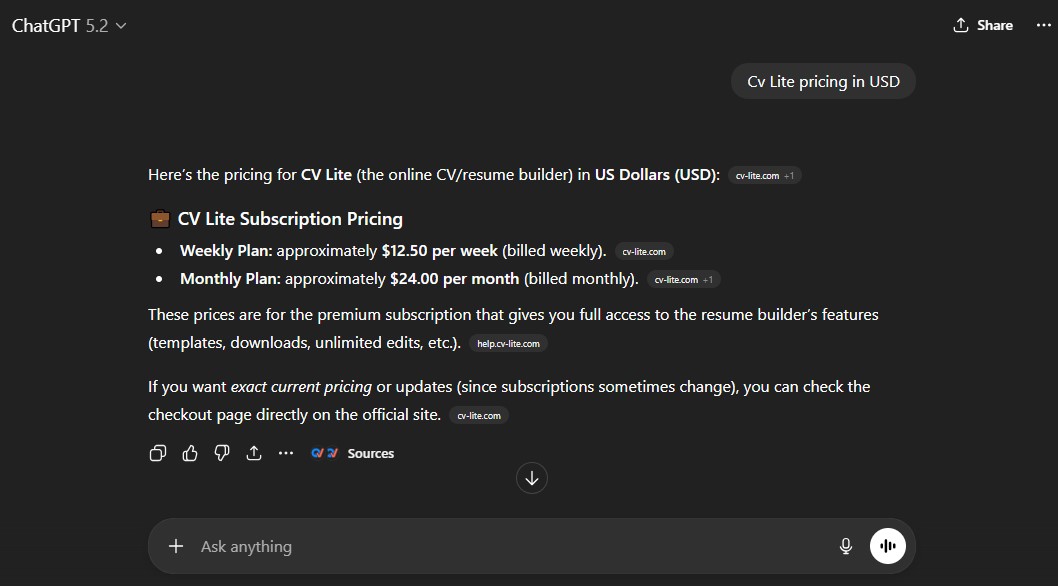Screen dimensions: 1058x586
Task: Open the cv-lite.com chip after checkout page sentence
Action: (x=478, y=415)
